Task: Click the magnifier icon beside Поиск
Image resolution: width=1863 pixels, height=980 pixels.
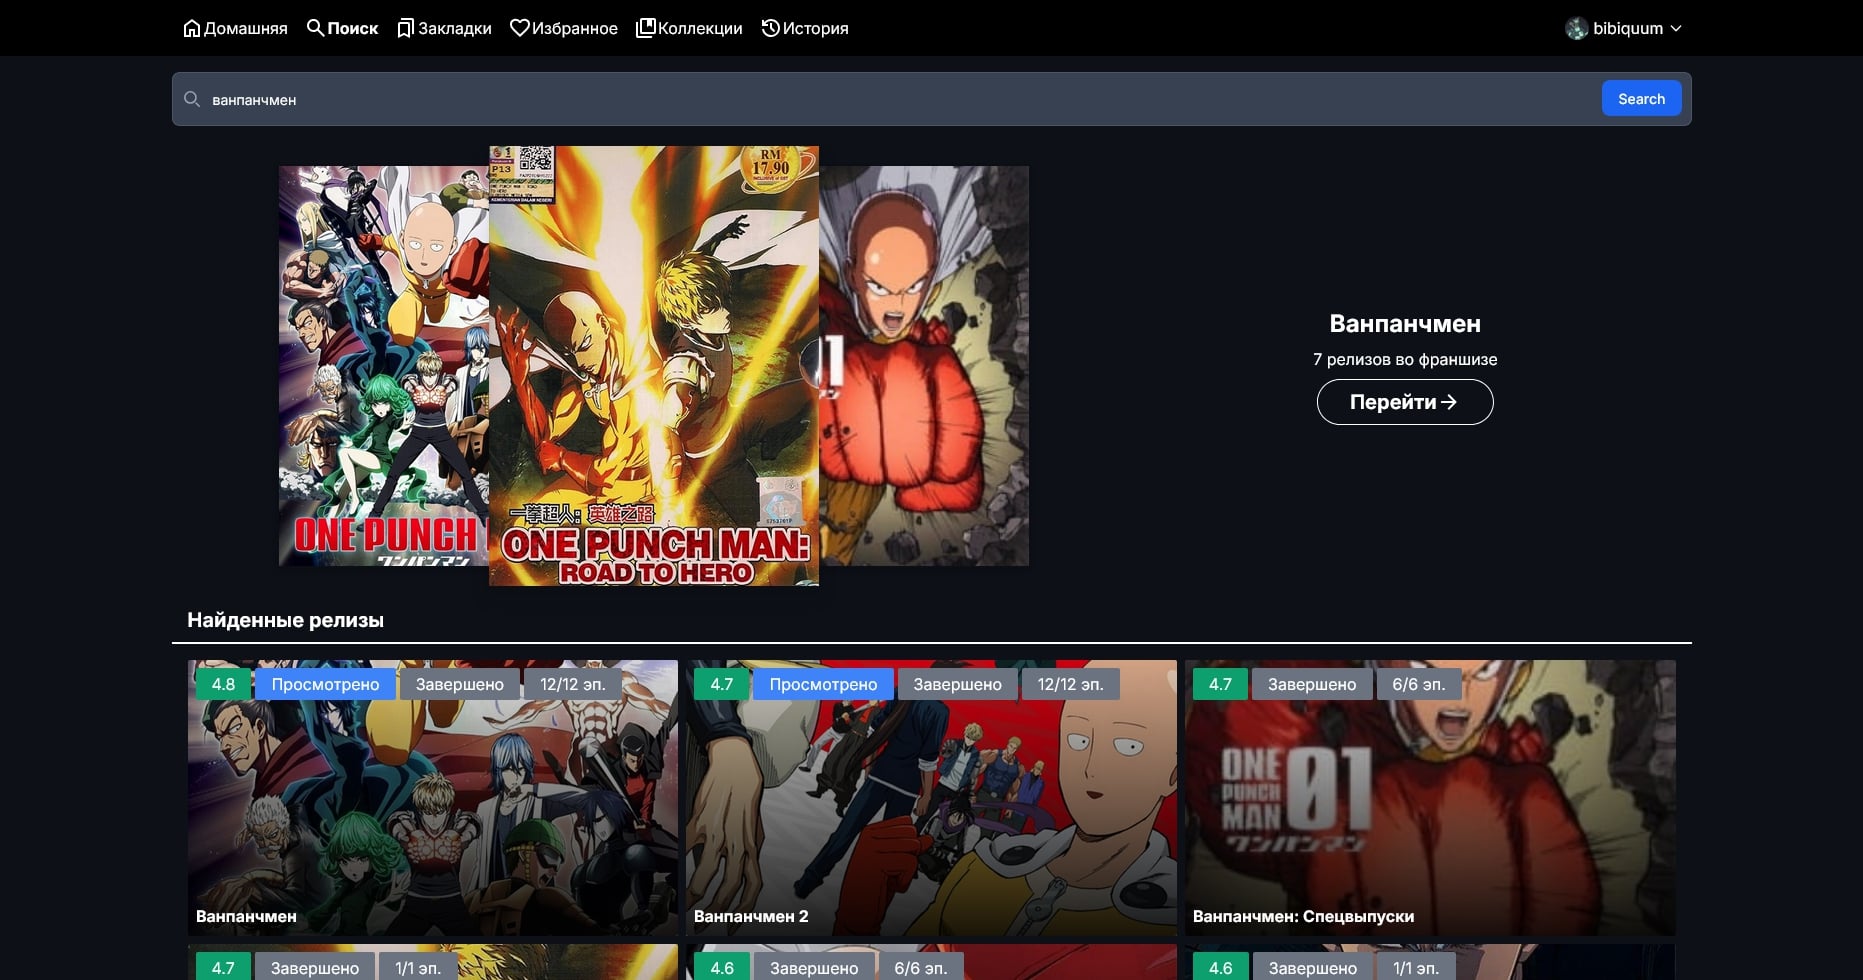Action: tap(315, 28)
